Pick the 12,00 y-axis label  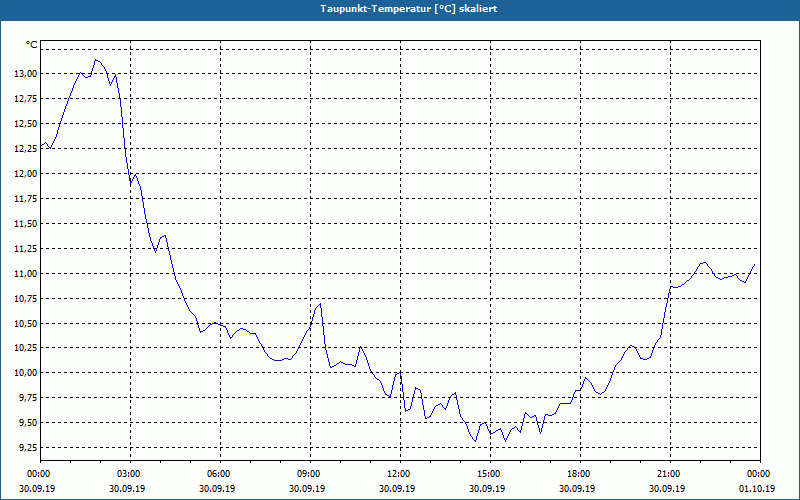coord(26,173)
